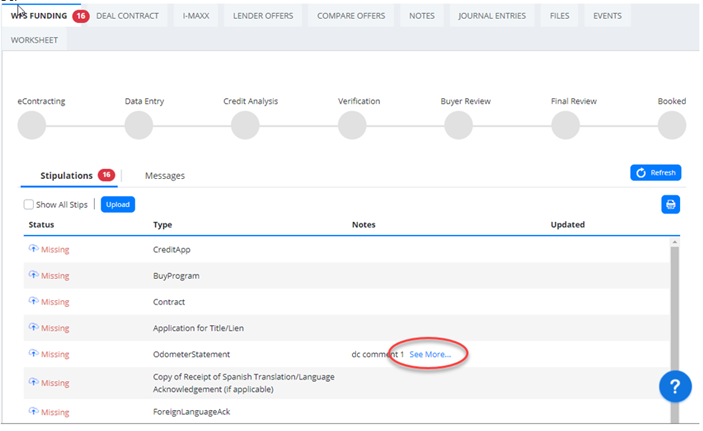The width and height of the screenshot is (703, 431).
Task: Select the Booked stage circle
Action: tap(672, 125)
